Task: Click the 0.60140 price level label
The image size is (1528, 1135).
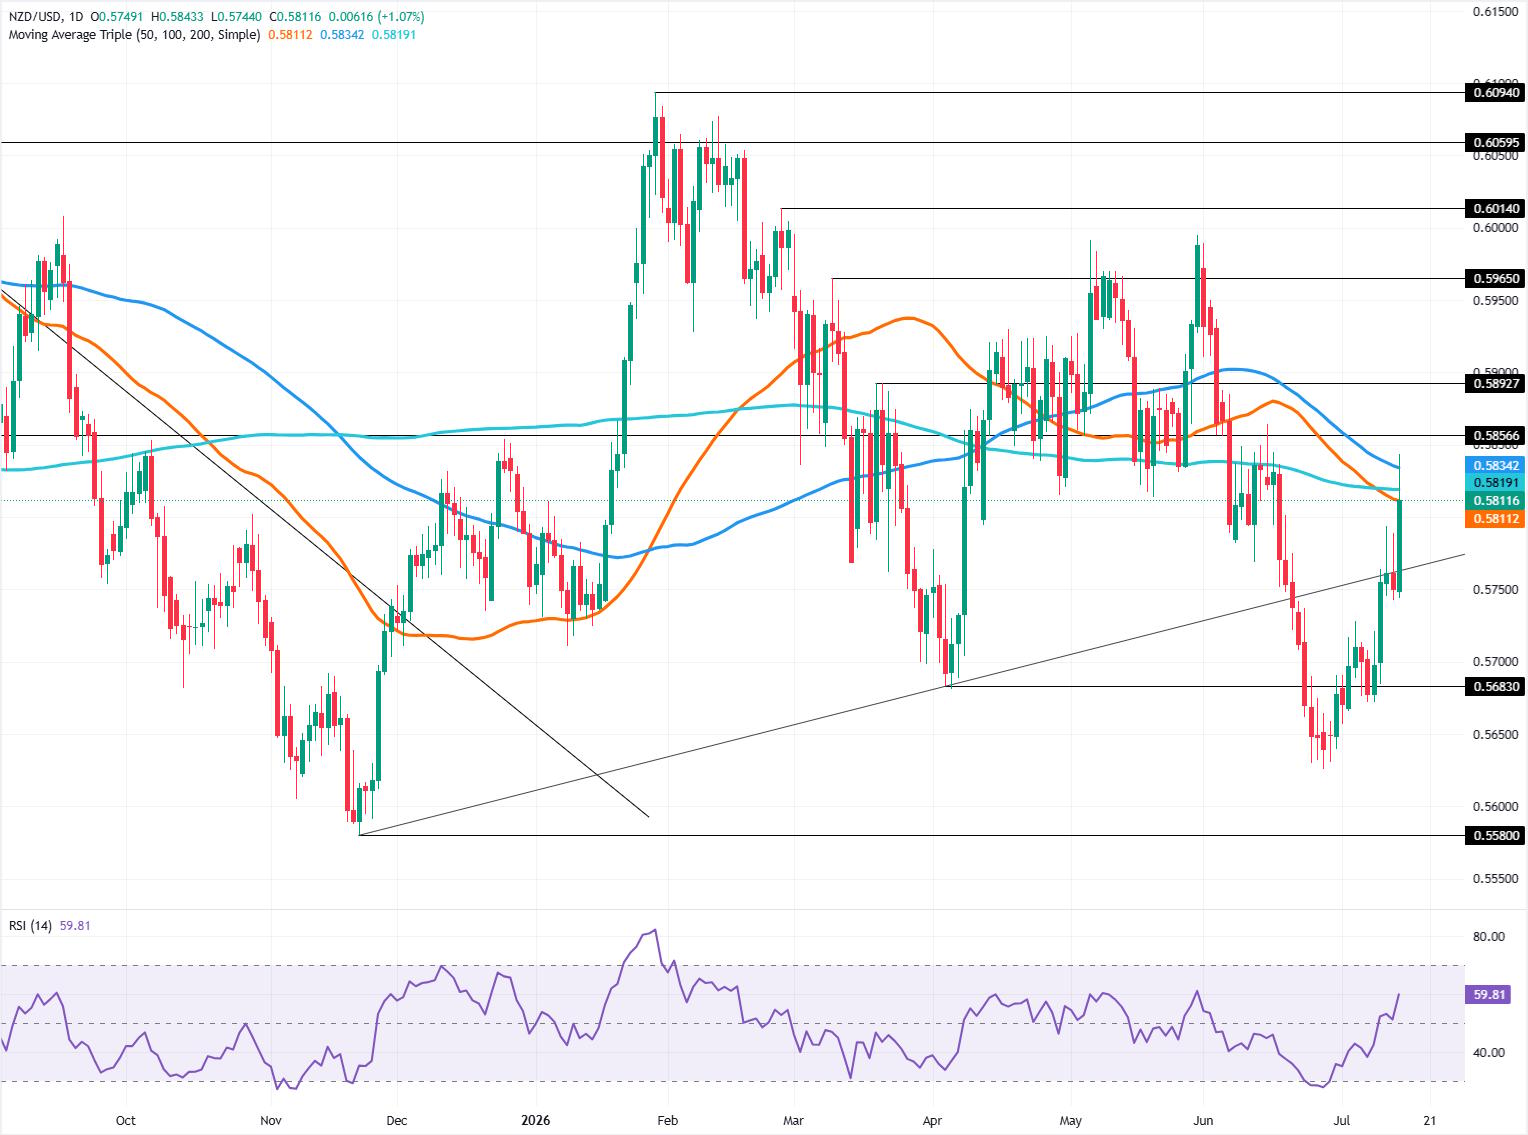Action: point(1496,209)
